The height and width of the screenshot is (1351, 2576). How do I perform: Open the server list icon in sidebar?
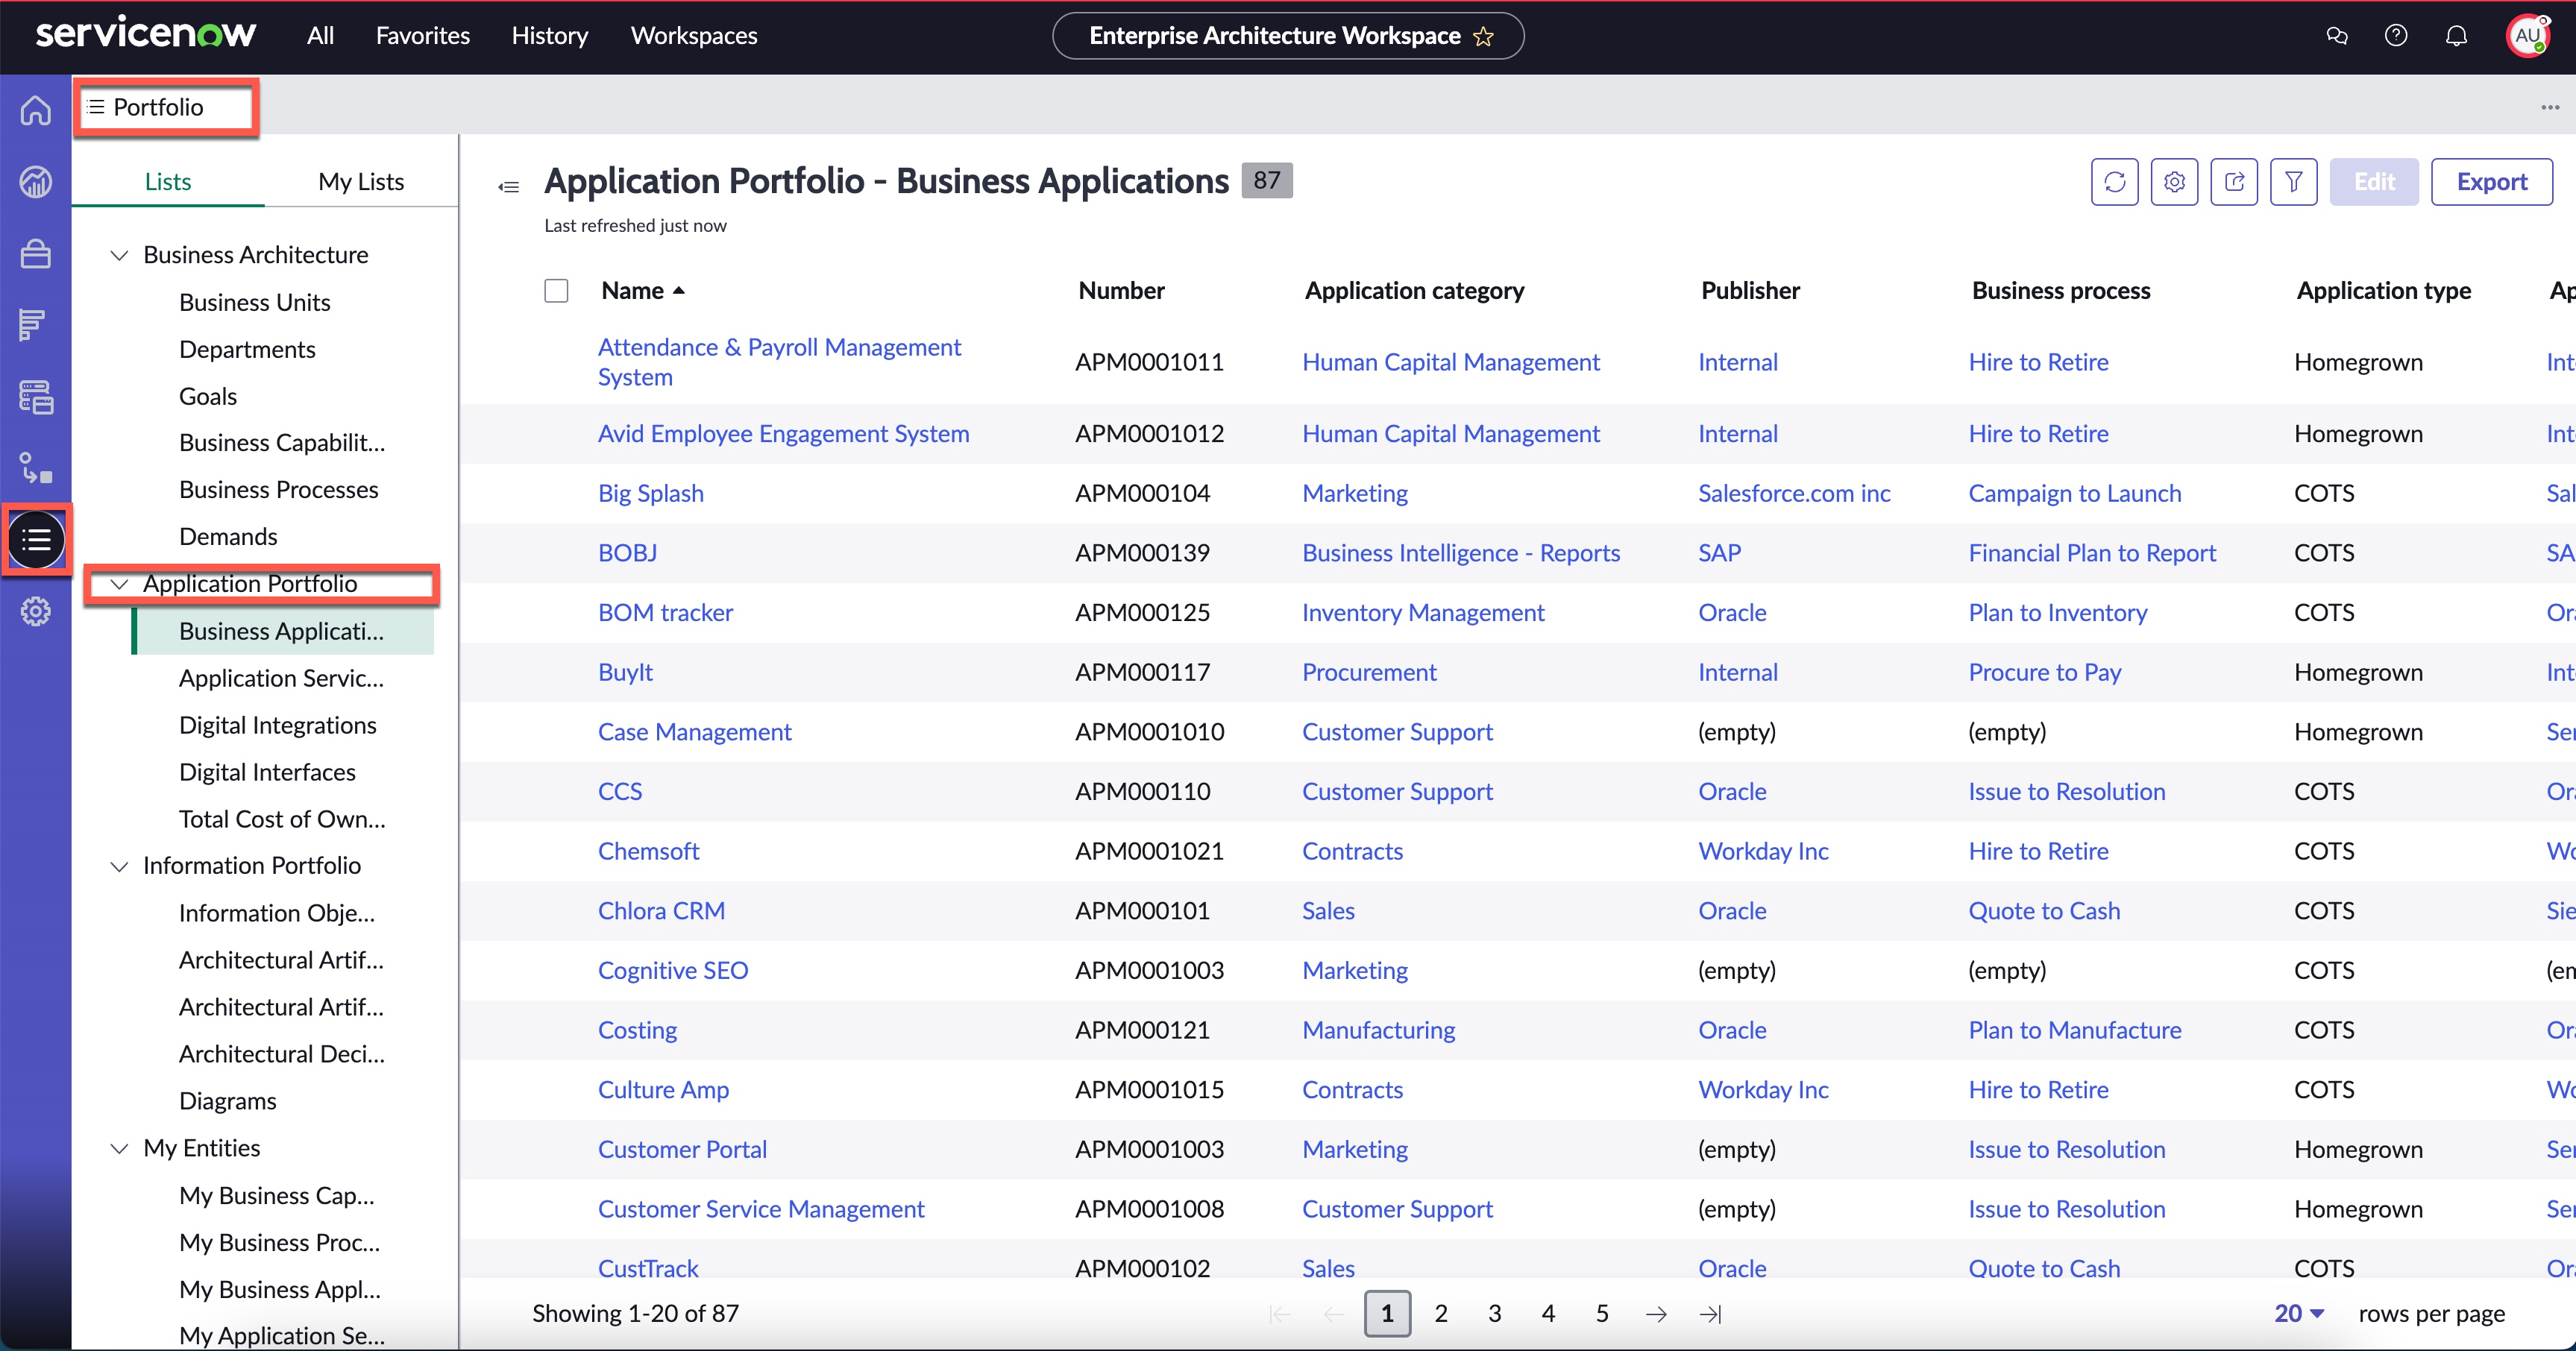(36, 397)
